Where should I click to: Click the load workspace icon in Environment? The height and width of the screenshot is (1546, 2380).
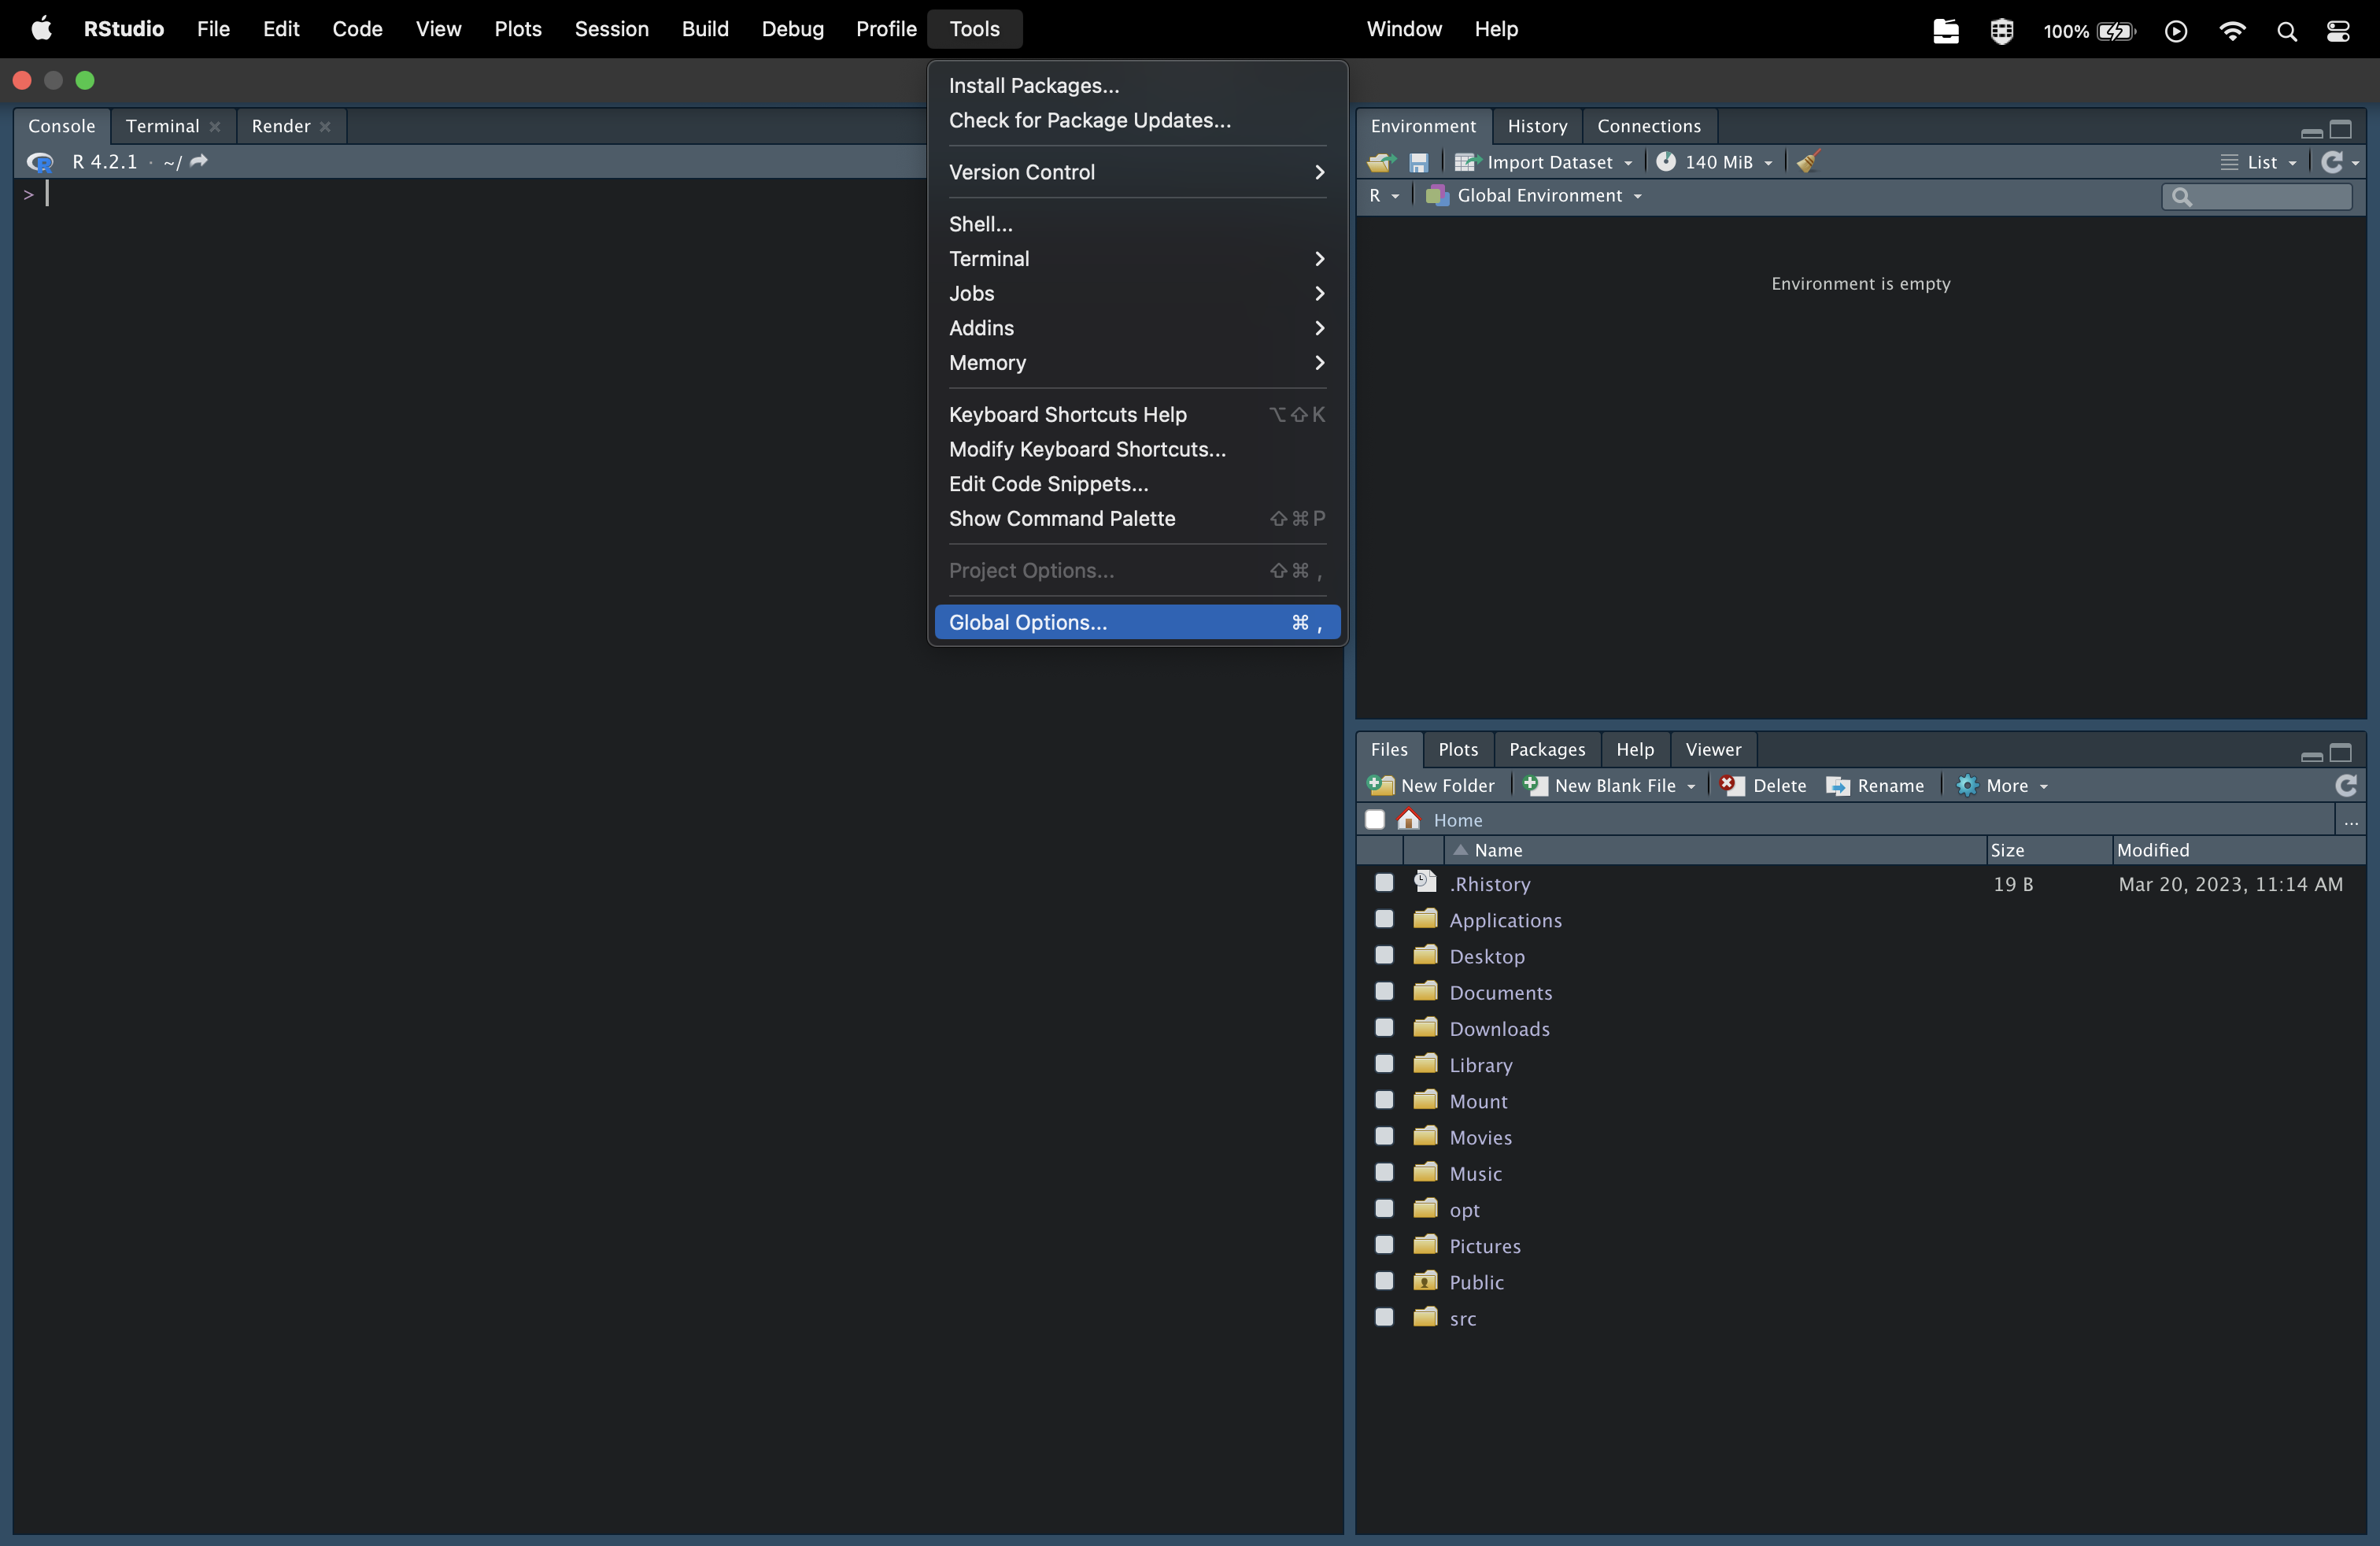tap(1381, 162)
